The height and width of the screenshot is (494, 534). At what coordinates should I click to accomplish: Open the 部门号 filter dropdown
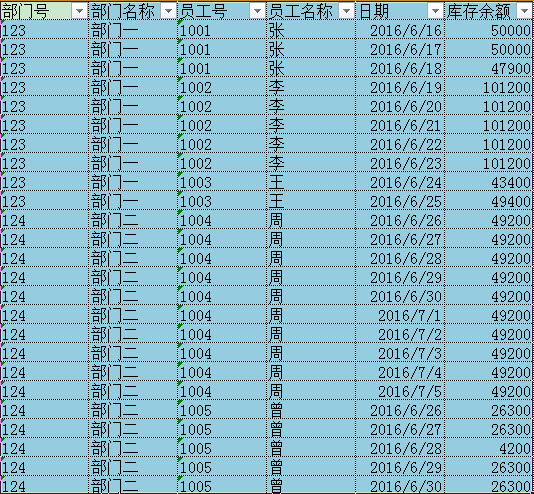coord(80,11)
